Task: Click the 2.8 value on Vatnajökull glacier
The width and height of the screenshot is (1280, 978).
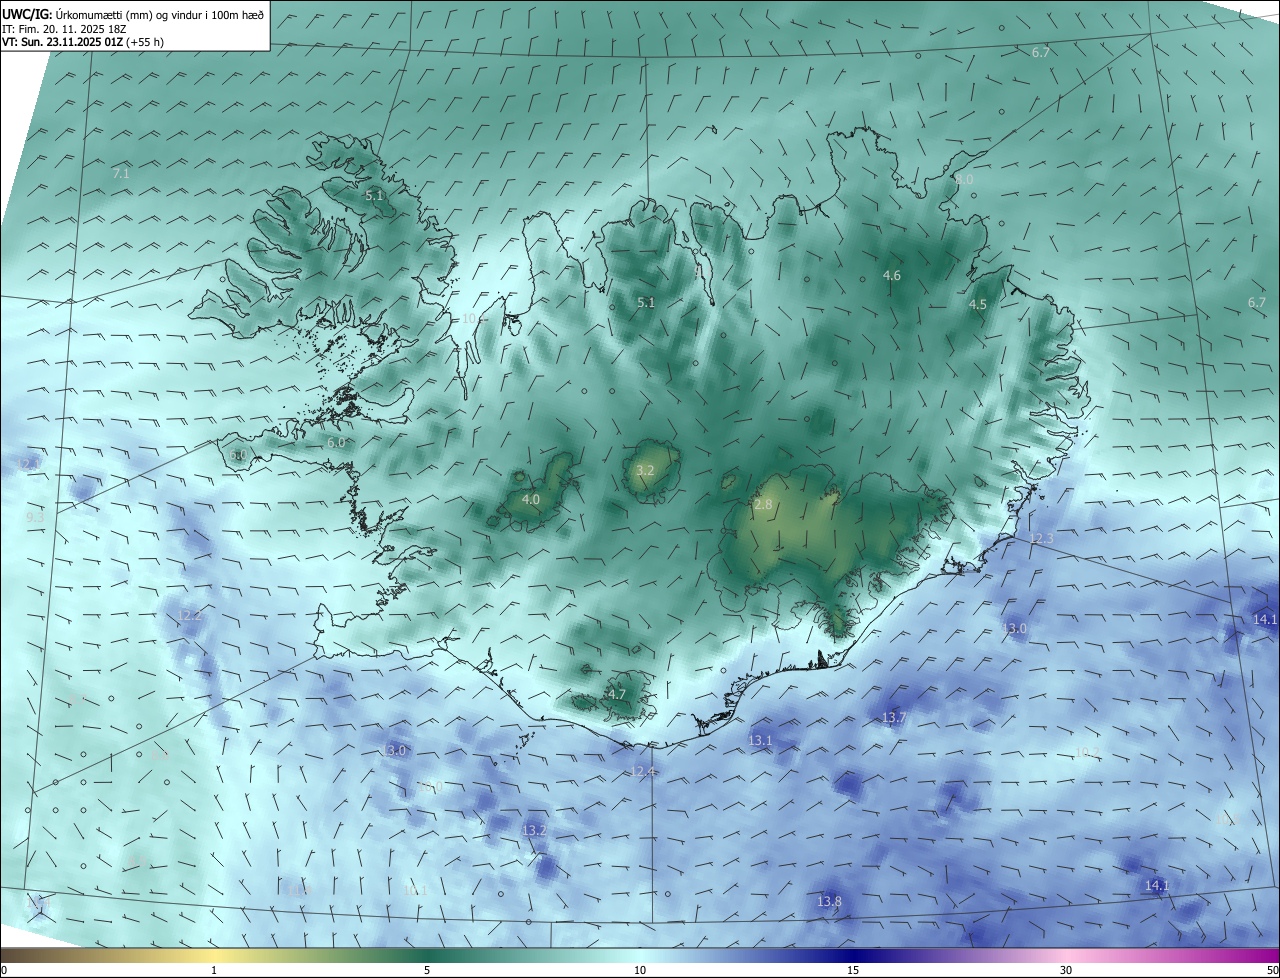Action: pos(763,505)
